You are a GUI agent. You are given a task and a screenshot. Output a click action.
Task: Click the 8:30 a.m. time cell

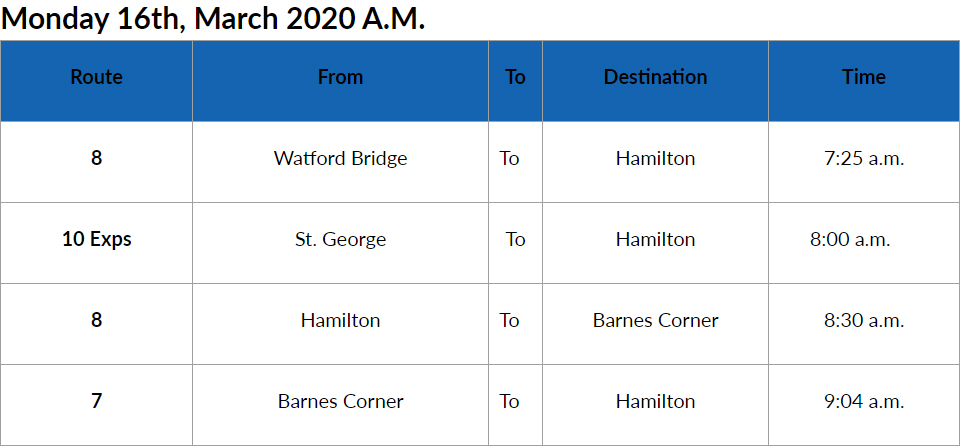pos(863,320)
